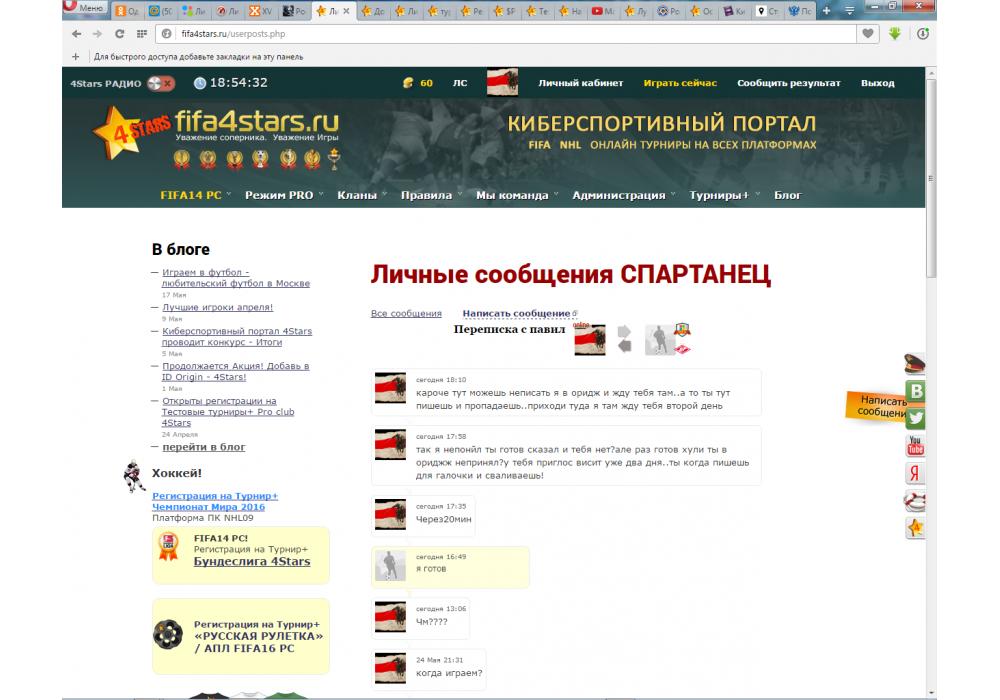This screenshot has height=700, width=1000.
Task: Click the revolver cylinder icon for Русская Рулетка
Action: (168, 635)
